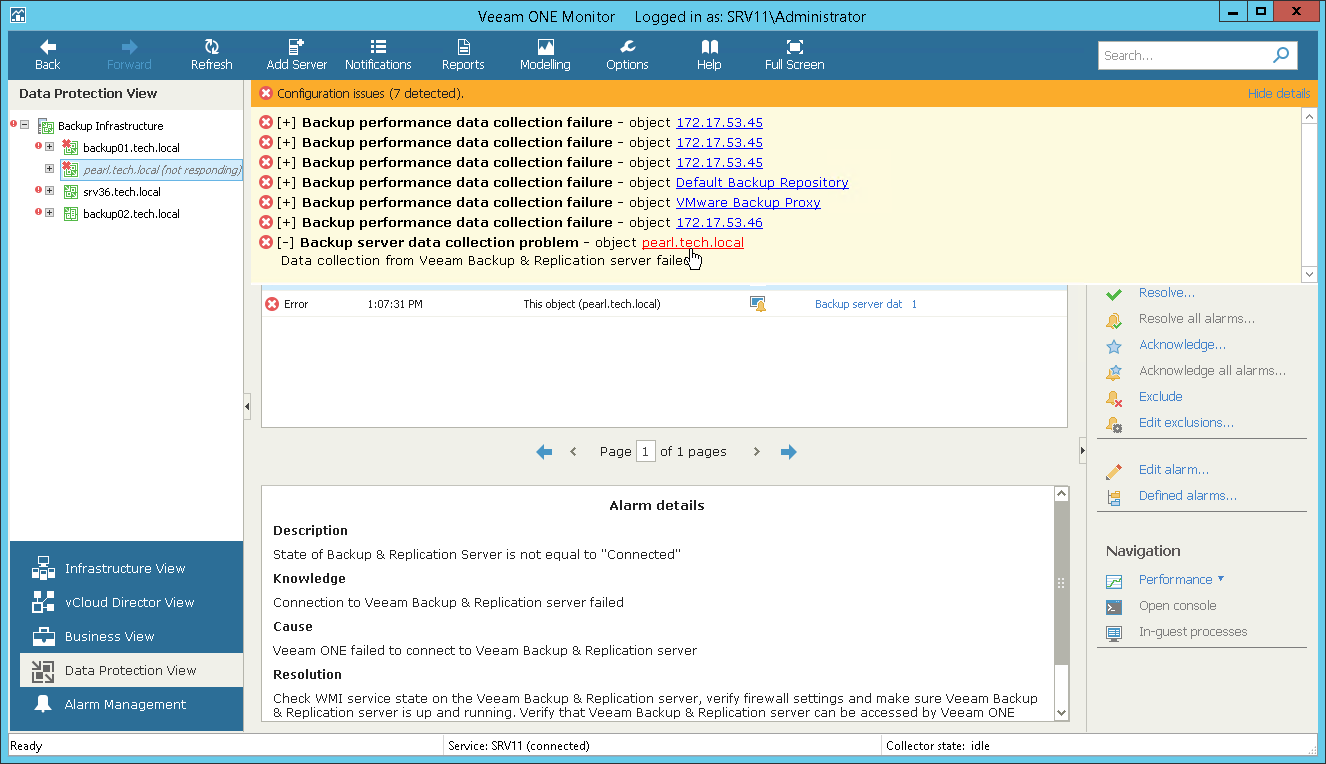Expand the backup01.tech.local tree node

point(49,147)
